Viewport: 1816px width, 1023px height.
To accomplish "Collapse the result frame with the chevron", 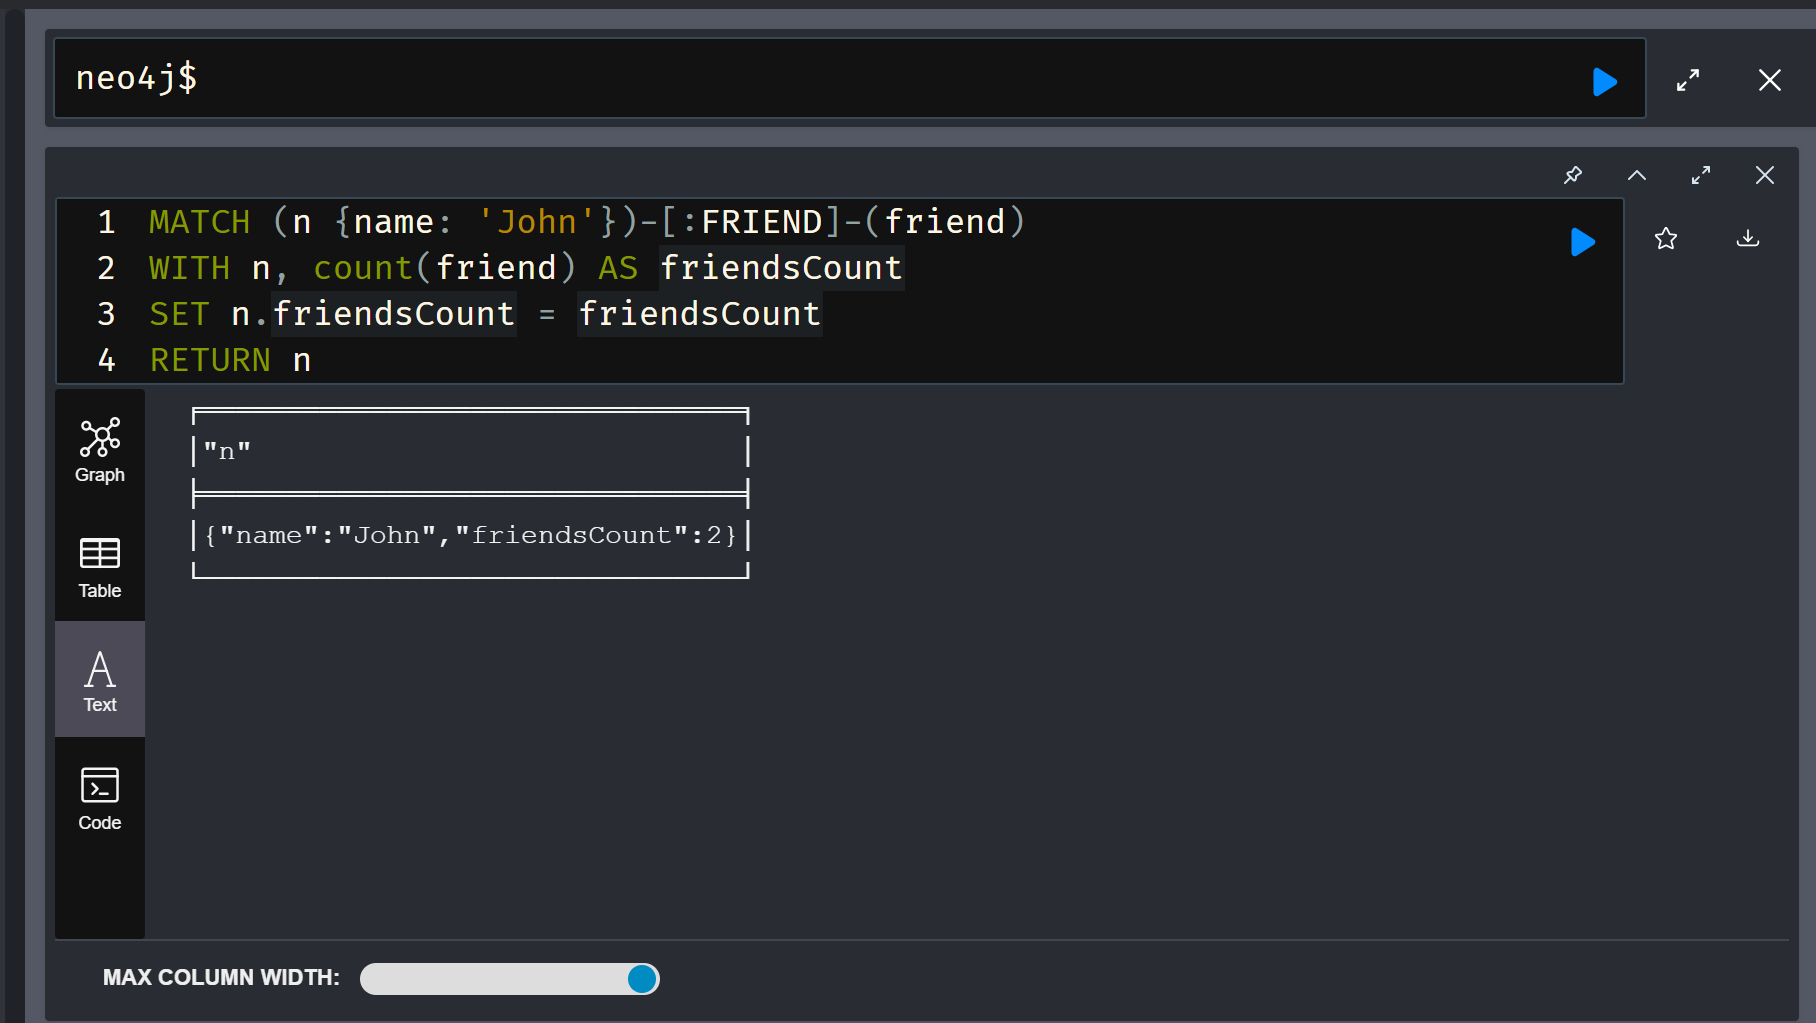I will click(1637, 175).
